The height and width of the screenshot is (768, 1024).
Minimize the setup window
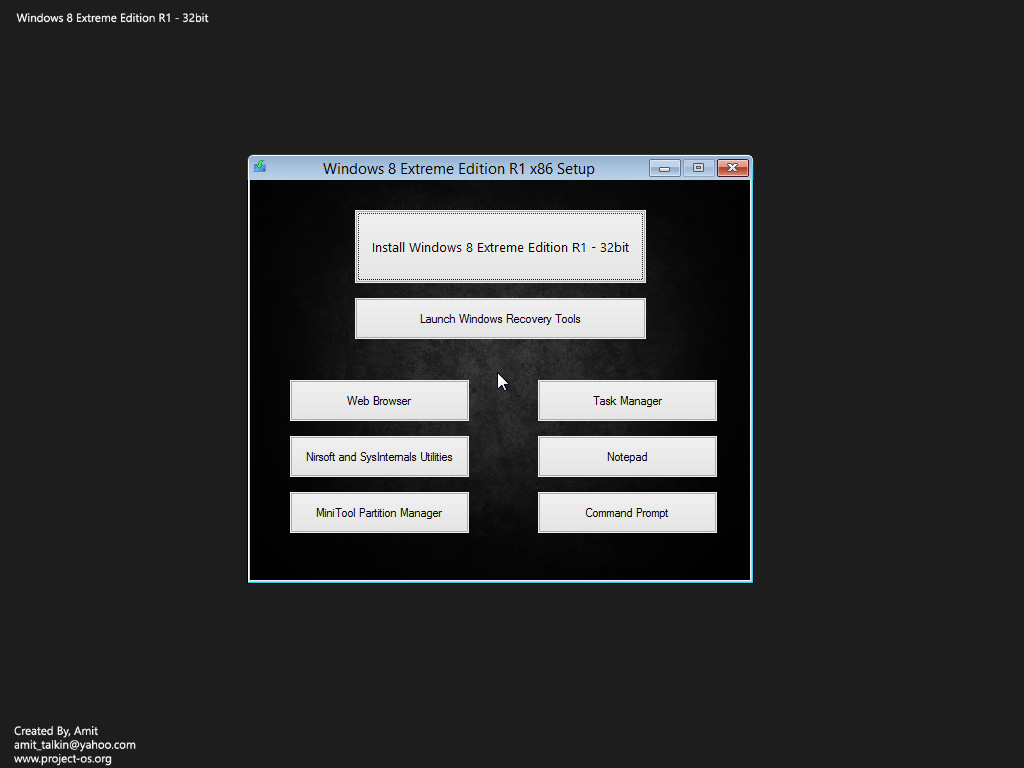pos(664,167)
